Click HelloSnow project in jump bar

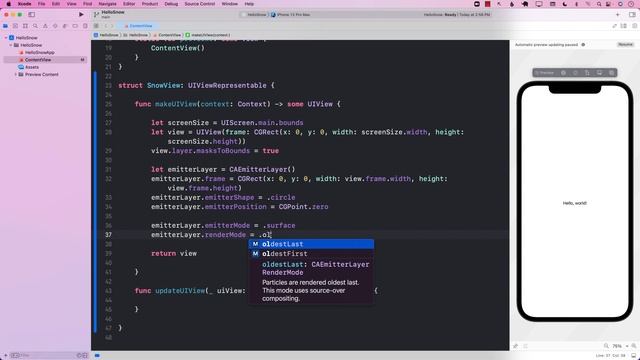pyautogui.click(x=106, y=35)
